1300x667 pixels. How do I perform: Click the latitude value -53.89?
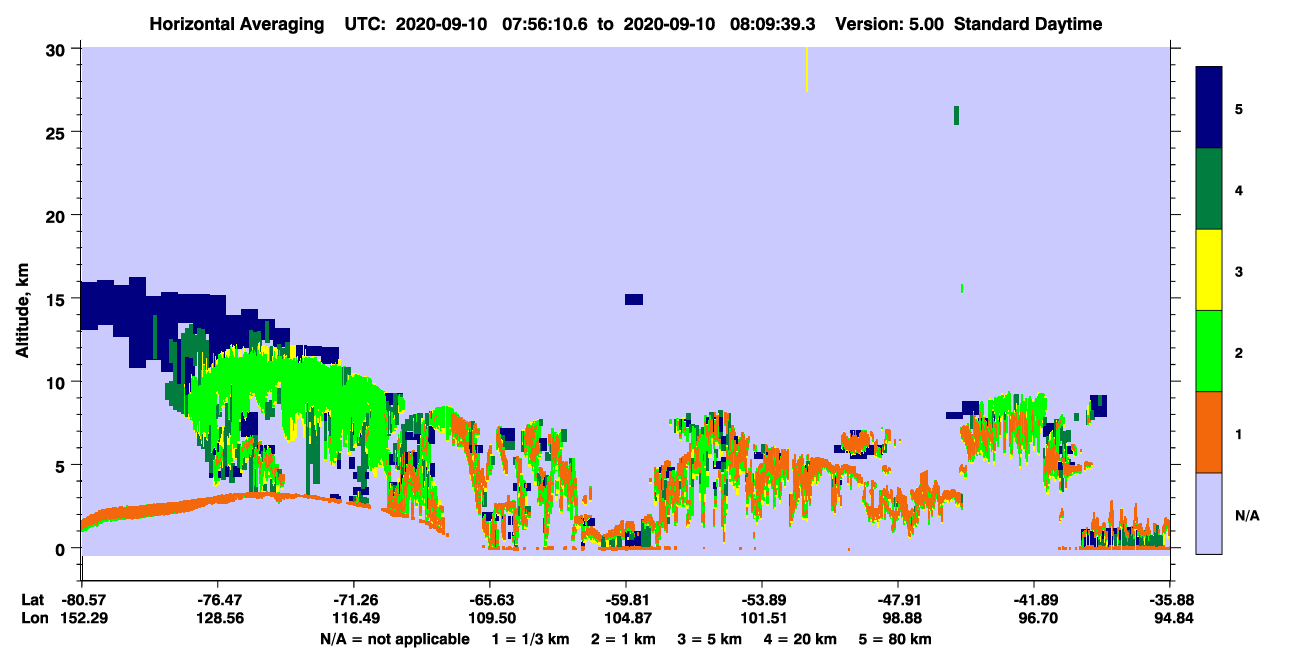[x=762, y=600]
